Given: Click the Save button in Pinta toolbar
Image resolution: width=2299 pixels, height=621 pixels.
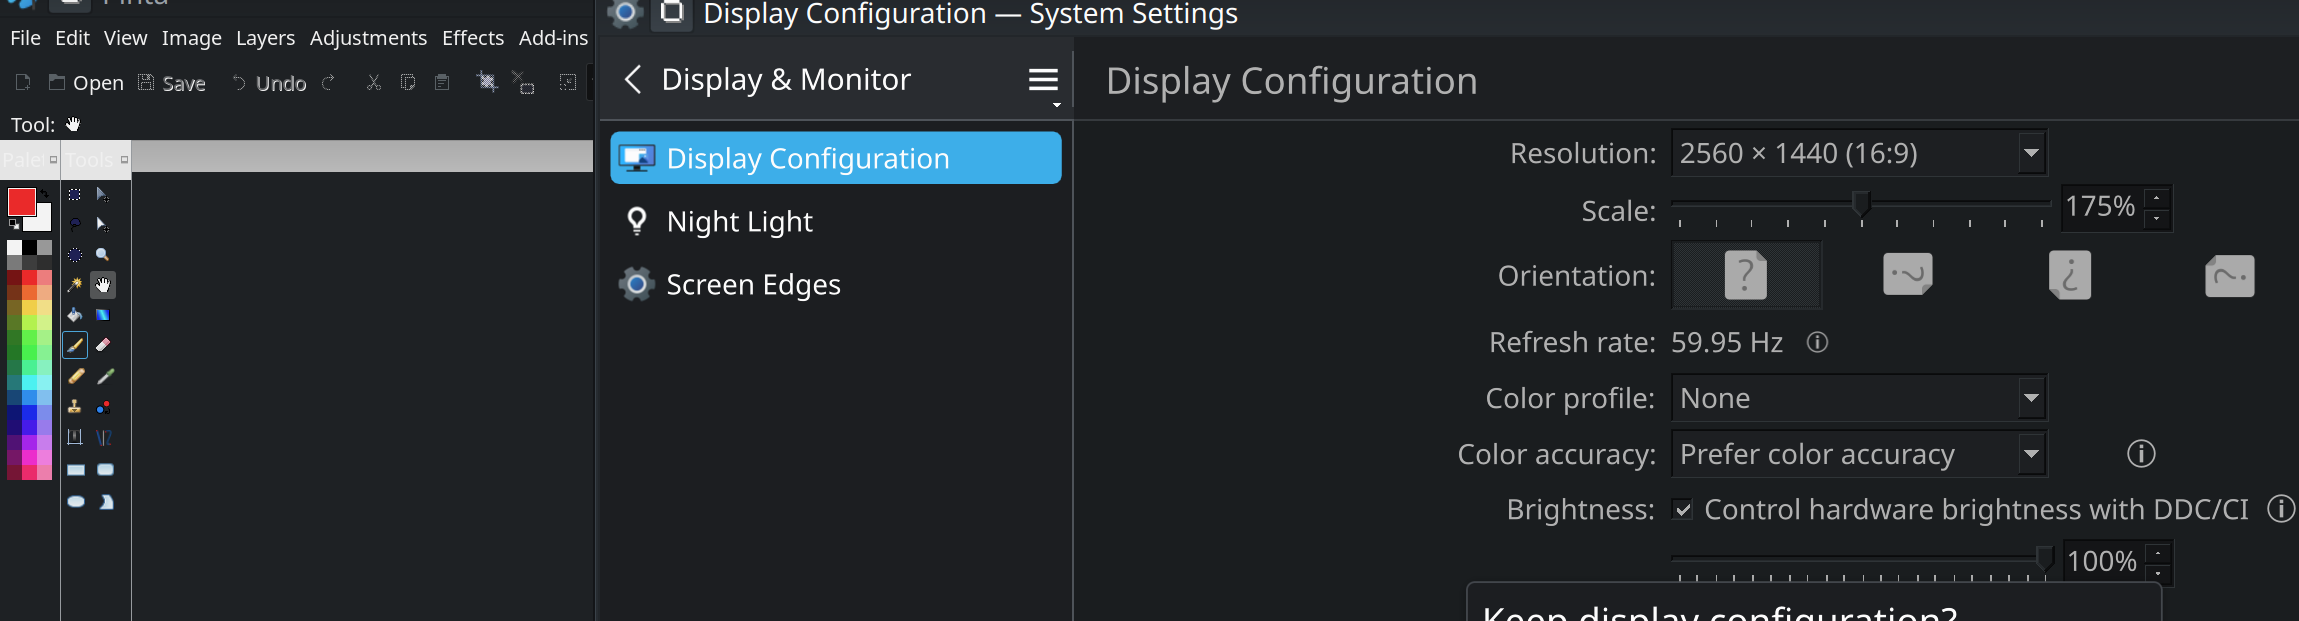Looking at the screenshot, I should point(172,83).
